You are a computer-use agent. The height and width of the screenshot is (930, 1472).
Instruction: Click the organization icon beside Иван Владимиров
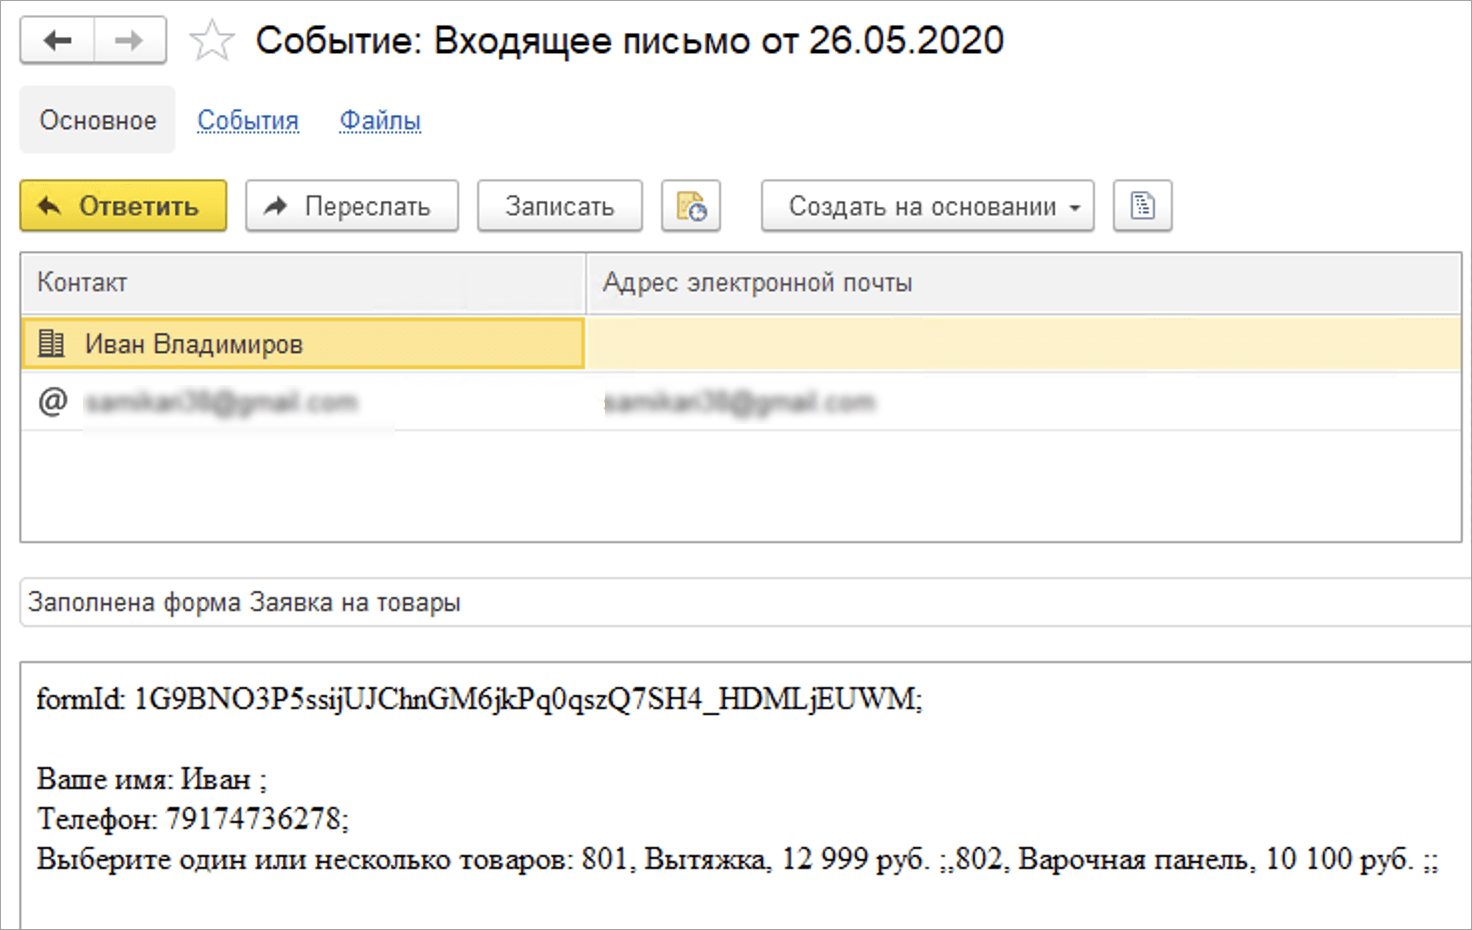[51, 344]
